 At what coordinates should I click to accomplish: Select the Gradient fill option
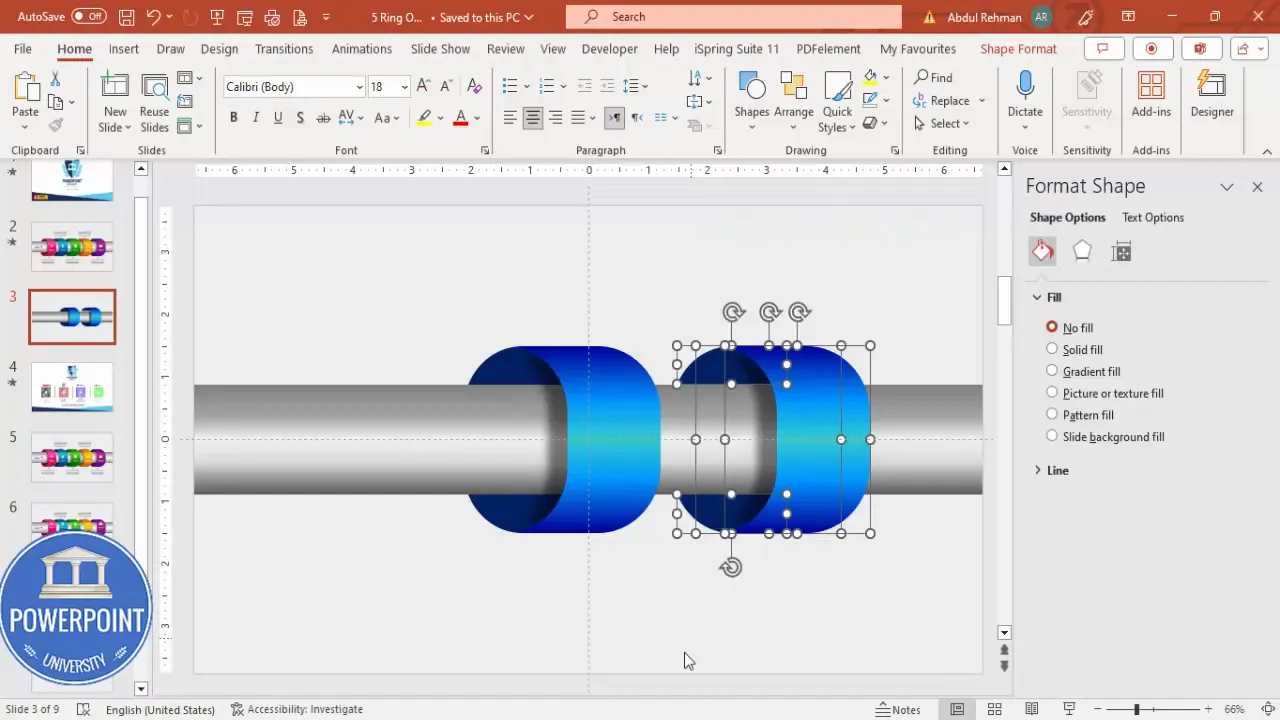coord(1083,371)
